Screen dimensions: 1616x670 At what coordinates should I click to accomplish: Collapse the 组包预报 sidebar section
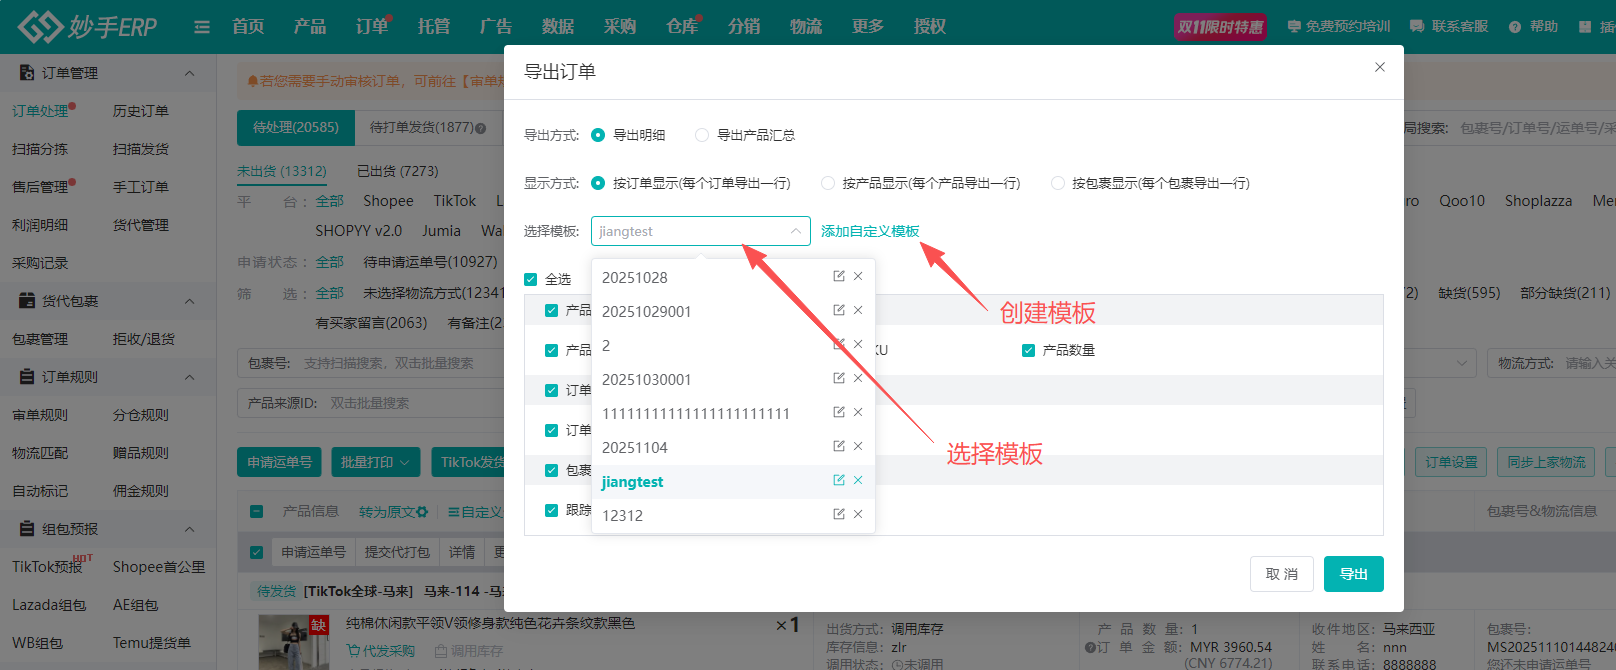coord(190,529)
